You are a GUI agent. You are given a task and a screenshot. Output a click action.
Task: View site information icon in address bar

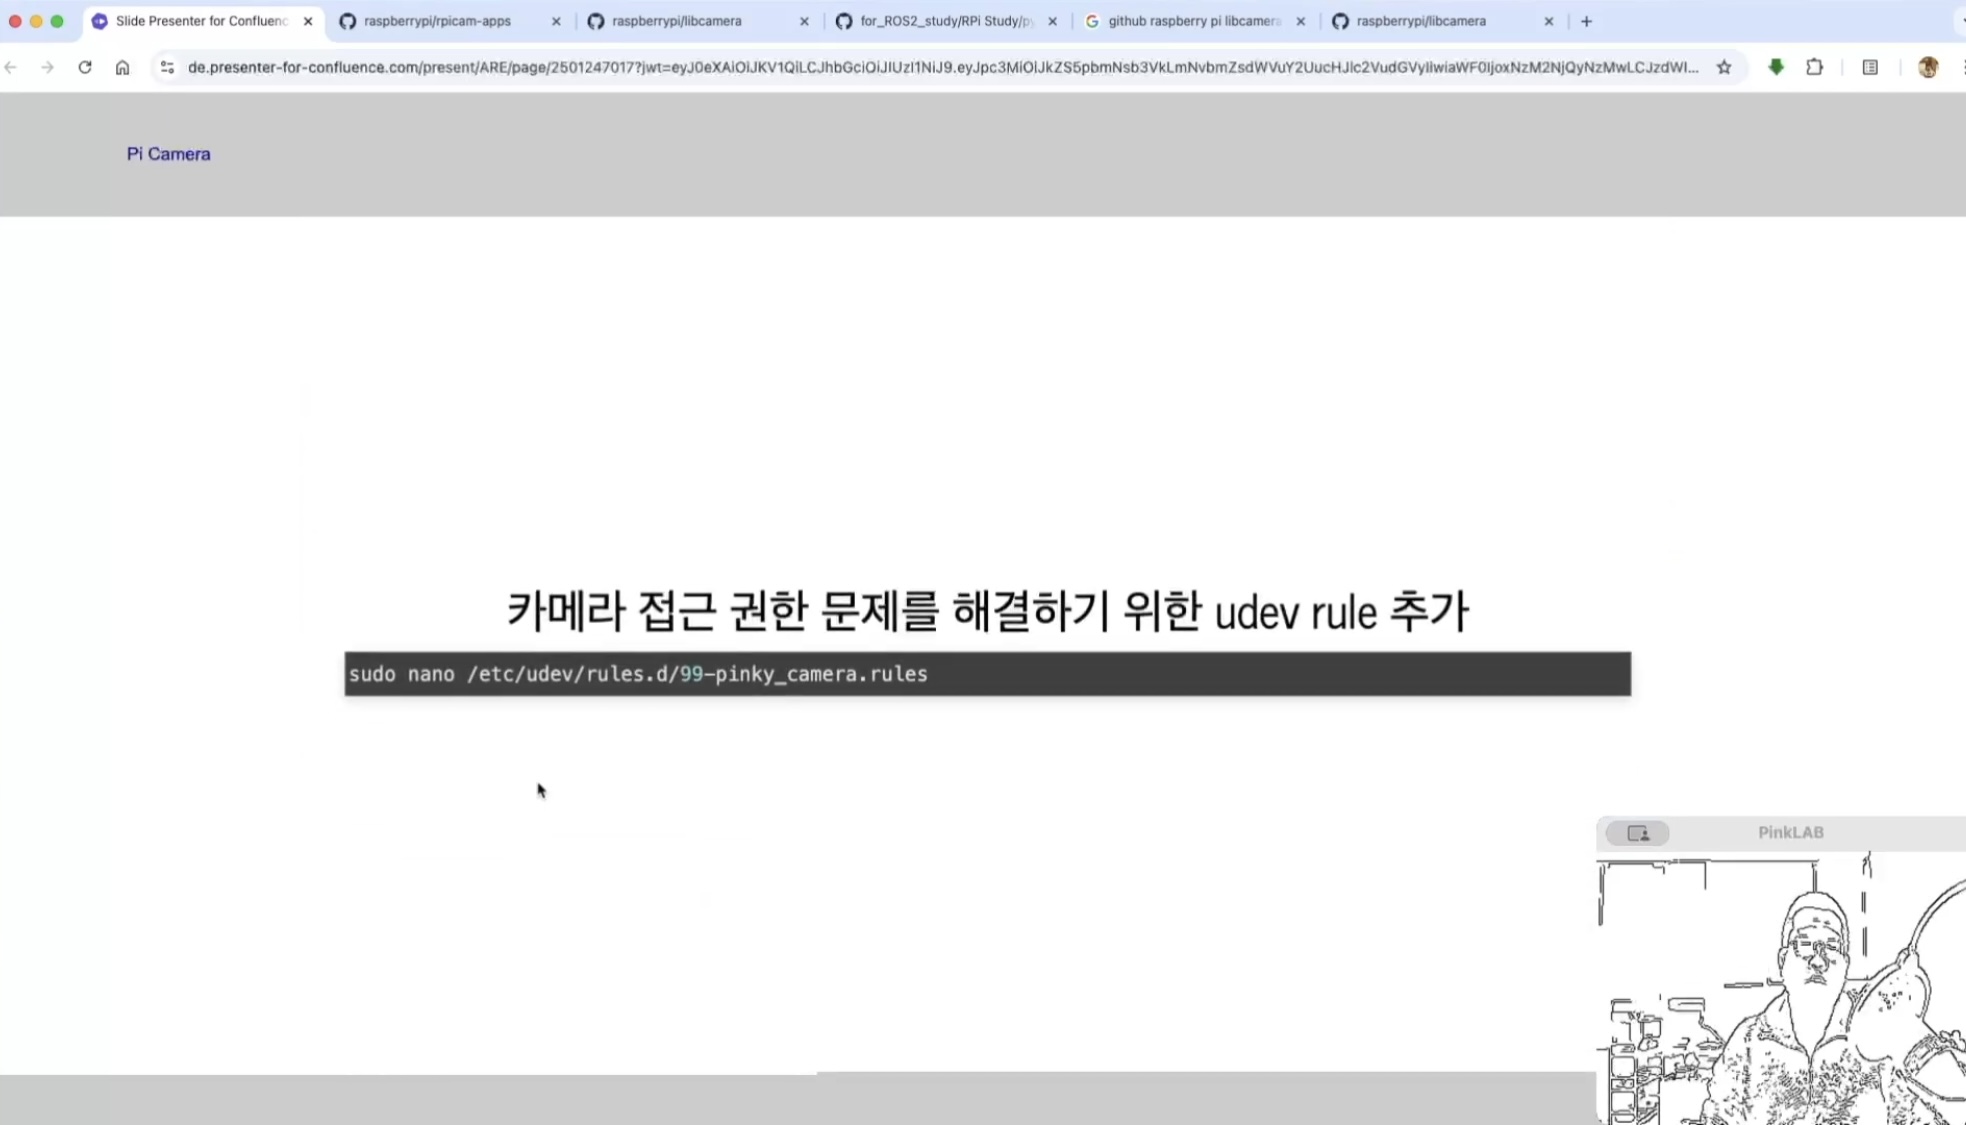tap(167, 67)
